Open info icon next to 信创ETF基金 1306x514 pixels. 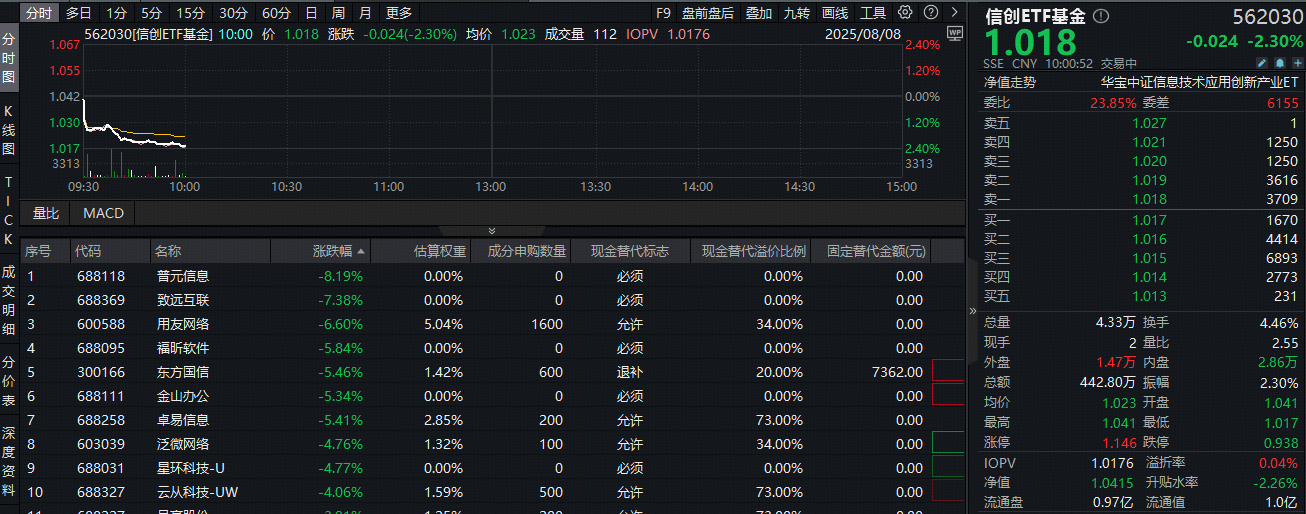click(1101, 16)
